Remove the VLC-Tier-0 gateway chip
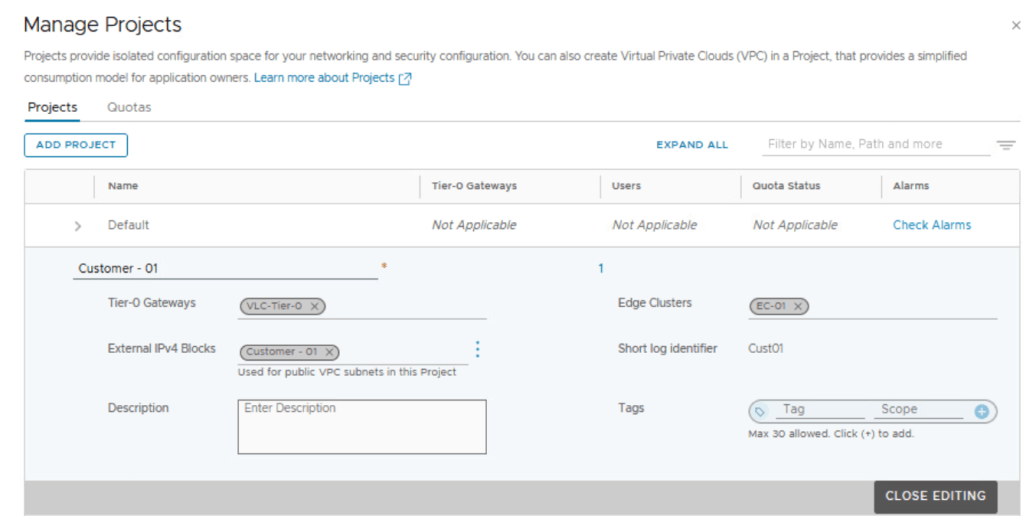This screenshot has height=516, width=1023. (315, 307)
